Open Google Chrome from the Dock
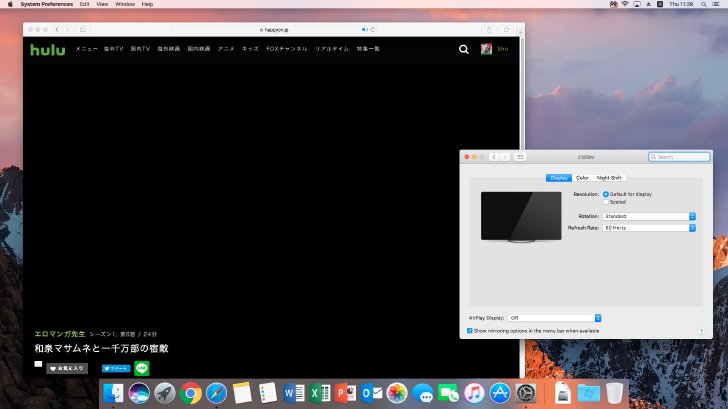This screenshot has width=728, height=409. tap(191, 393)
